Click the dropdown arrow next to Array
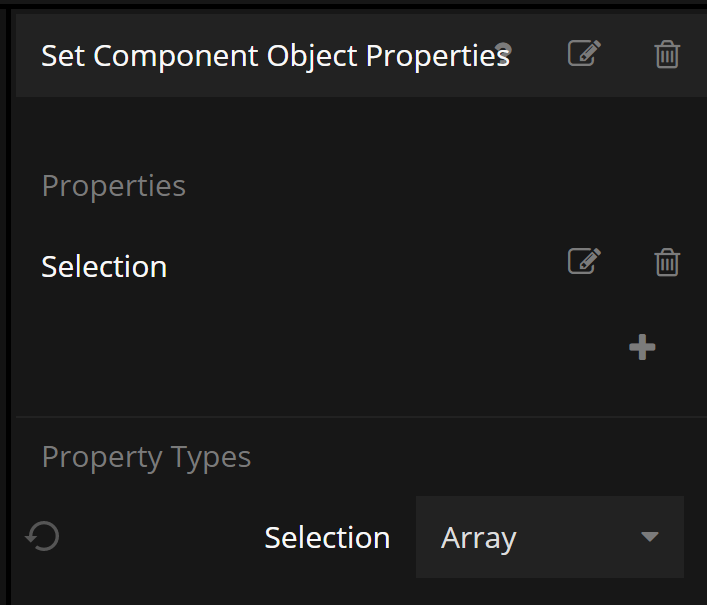 click(x=650, y=537)
